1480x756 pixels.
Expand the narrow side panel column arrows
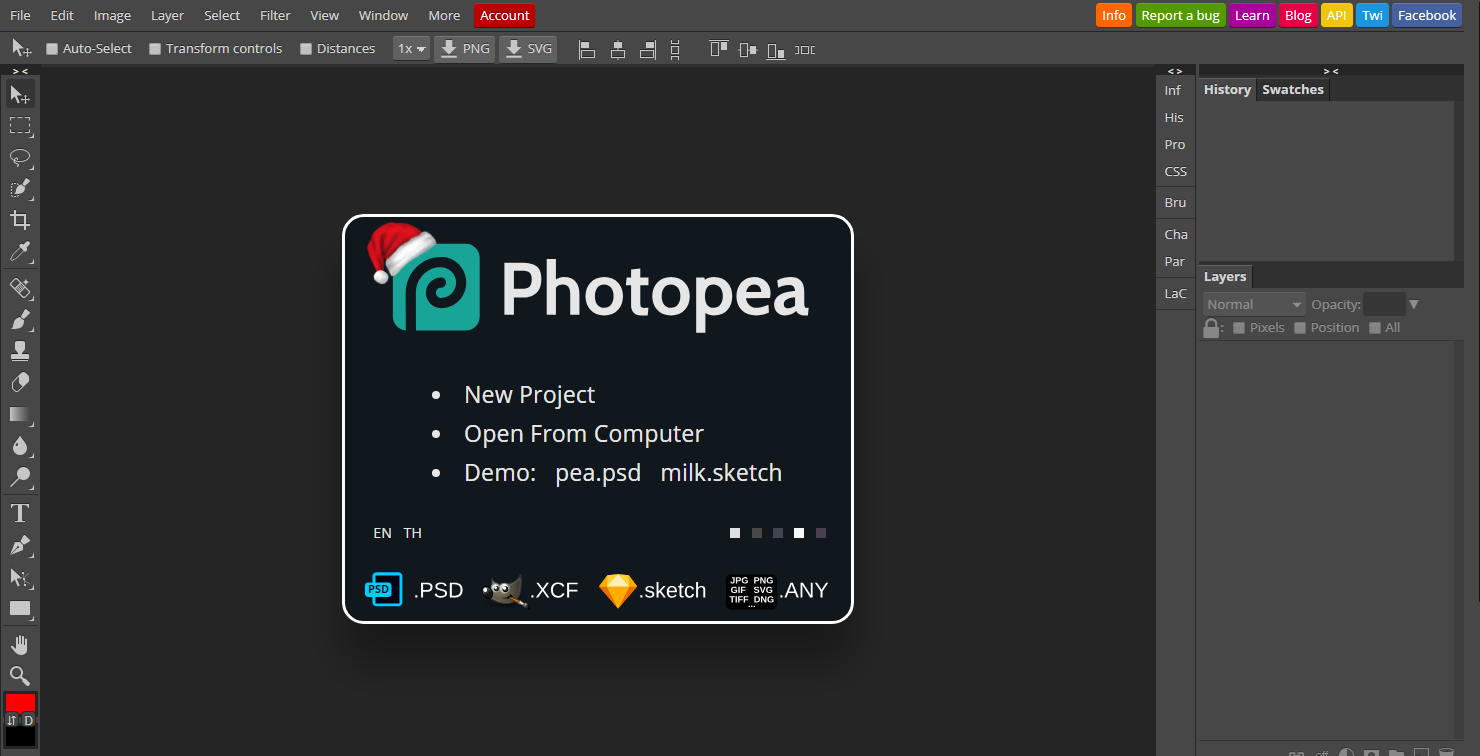[1175, 71]
